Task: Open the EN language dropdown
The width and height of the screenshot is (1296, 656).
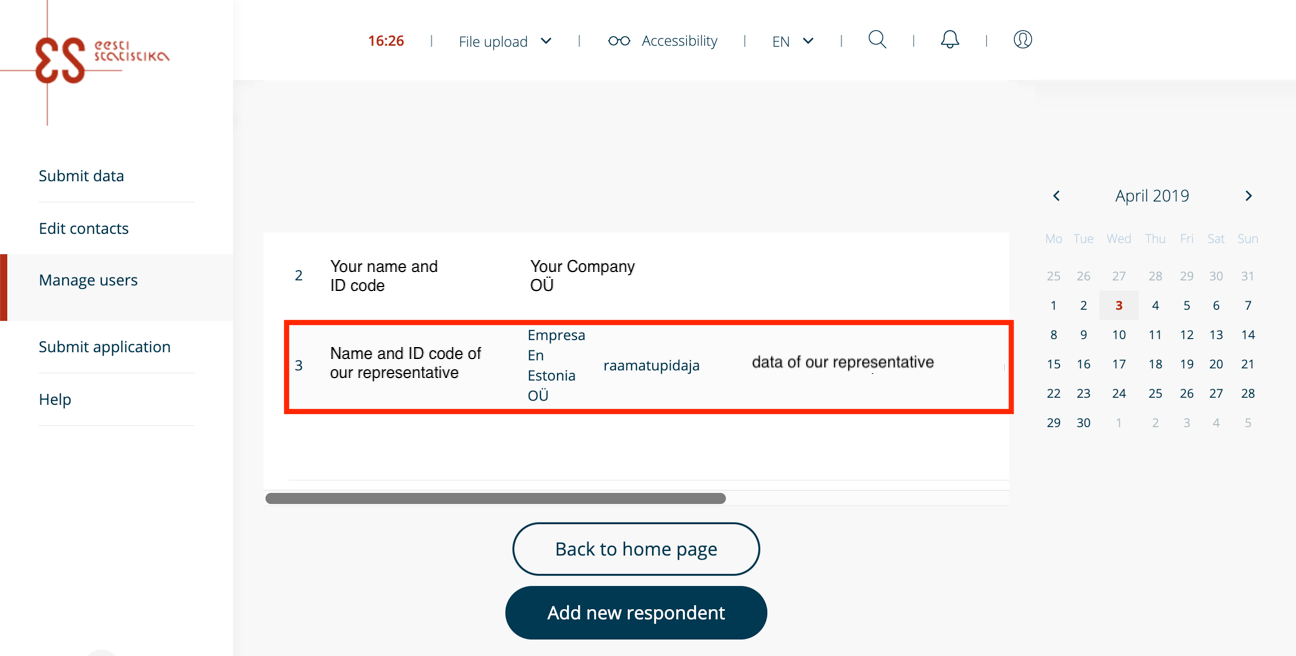Action: click(x=792, y=41)
